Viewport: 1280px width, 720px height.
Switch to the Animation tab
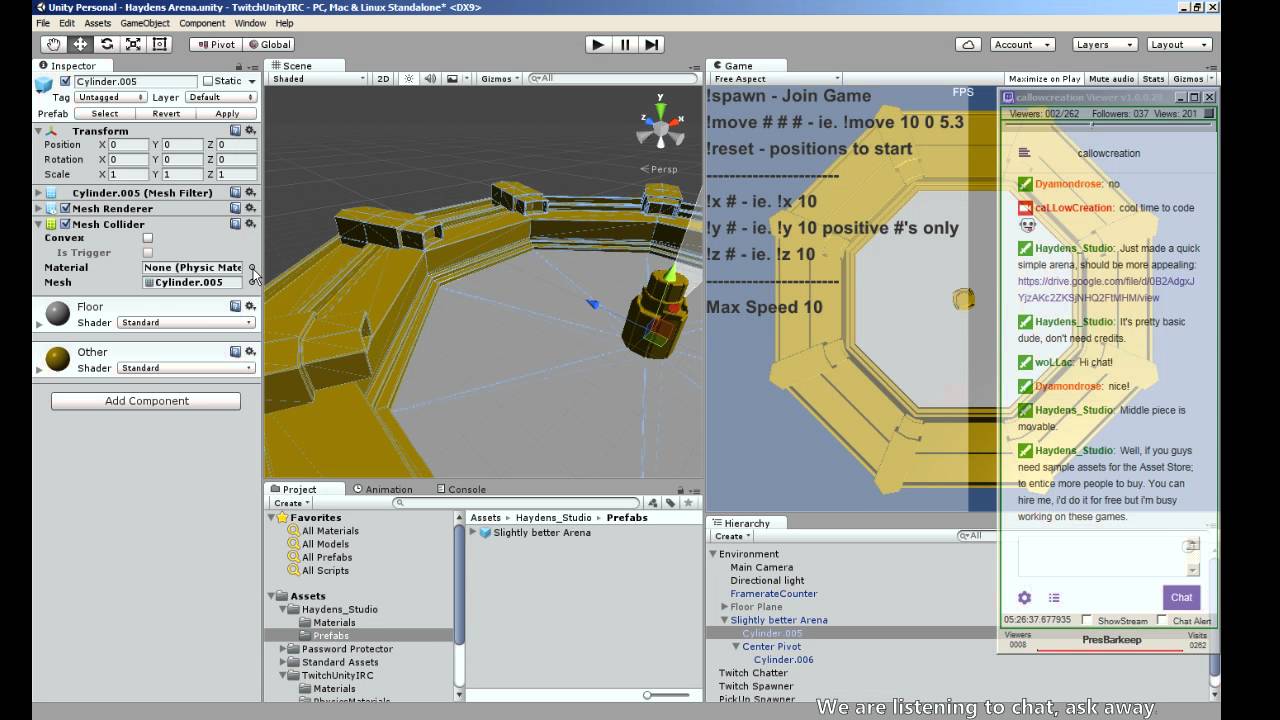click(x=382, y=489)
